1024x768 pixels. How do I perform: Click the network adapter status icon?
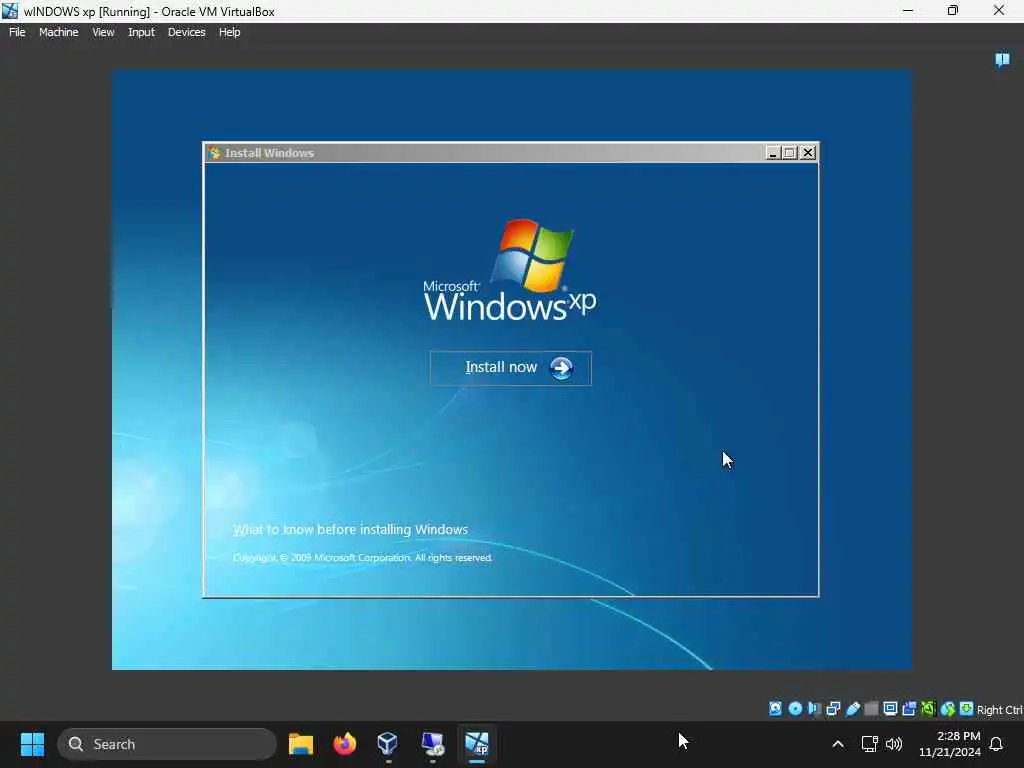click(x=833, y=709)
